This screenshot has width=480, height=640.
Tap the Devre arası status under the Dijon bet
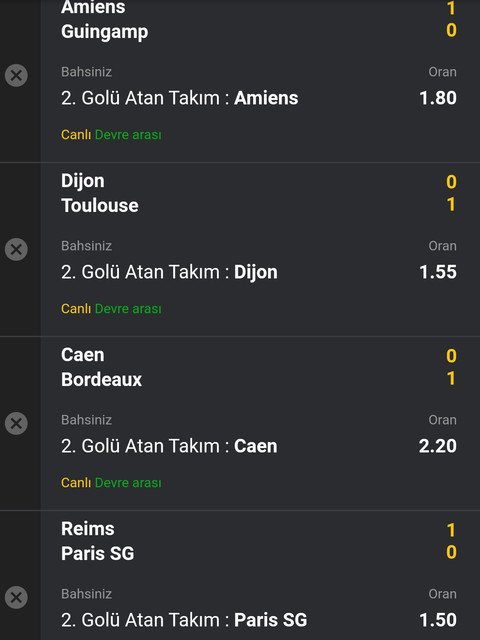128,309
